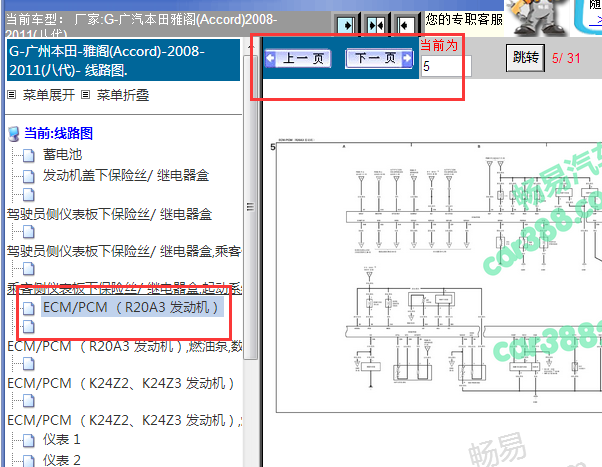
Task: Open the 蓄电池 tree item
Action: click(63, 154)
